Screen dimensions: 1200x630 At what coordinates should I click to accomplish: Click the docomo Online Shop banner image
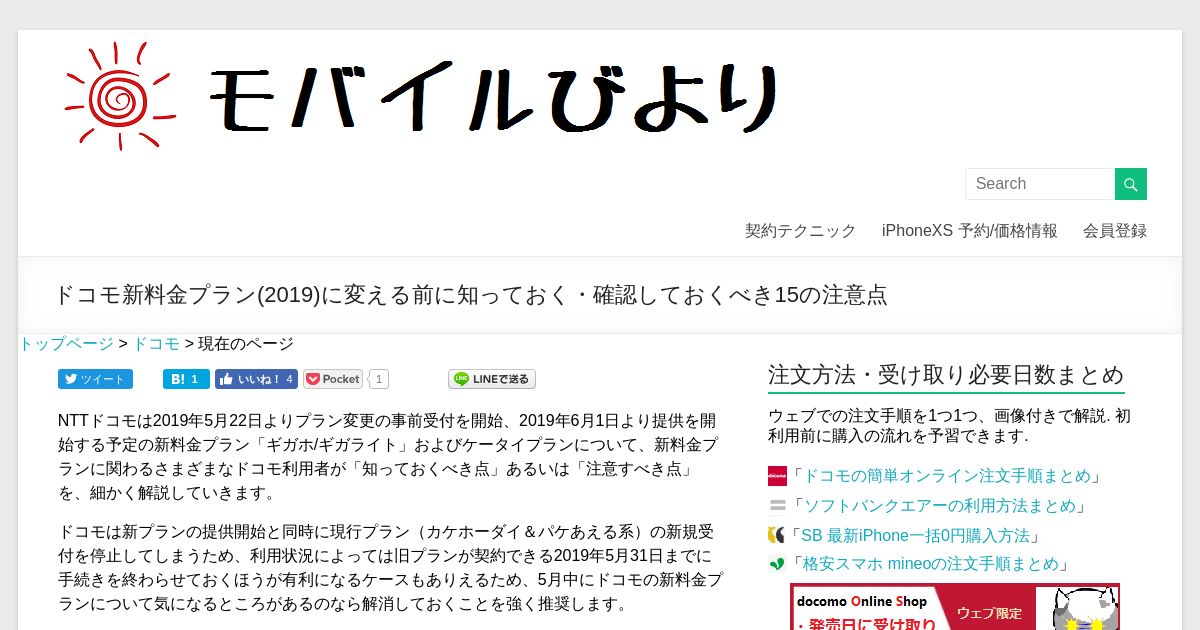point(955,607)
